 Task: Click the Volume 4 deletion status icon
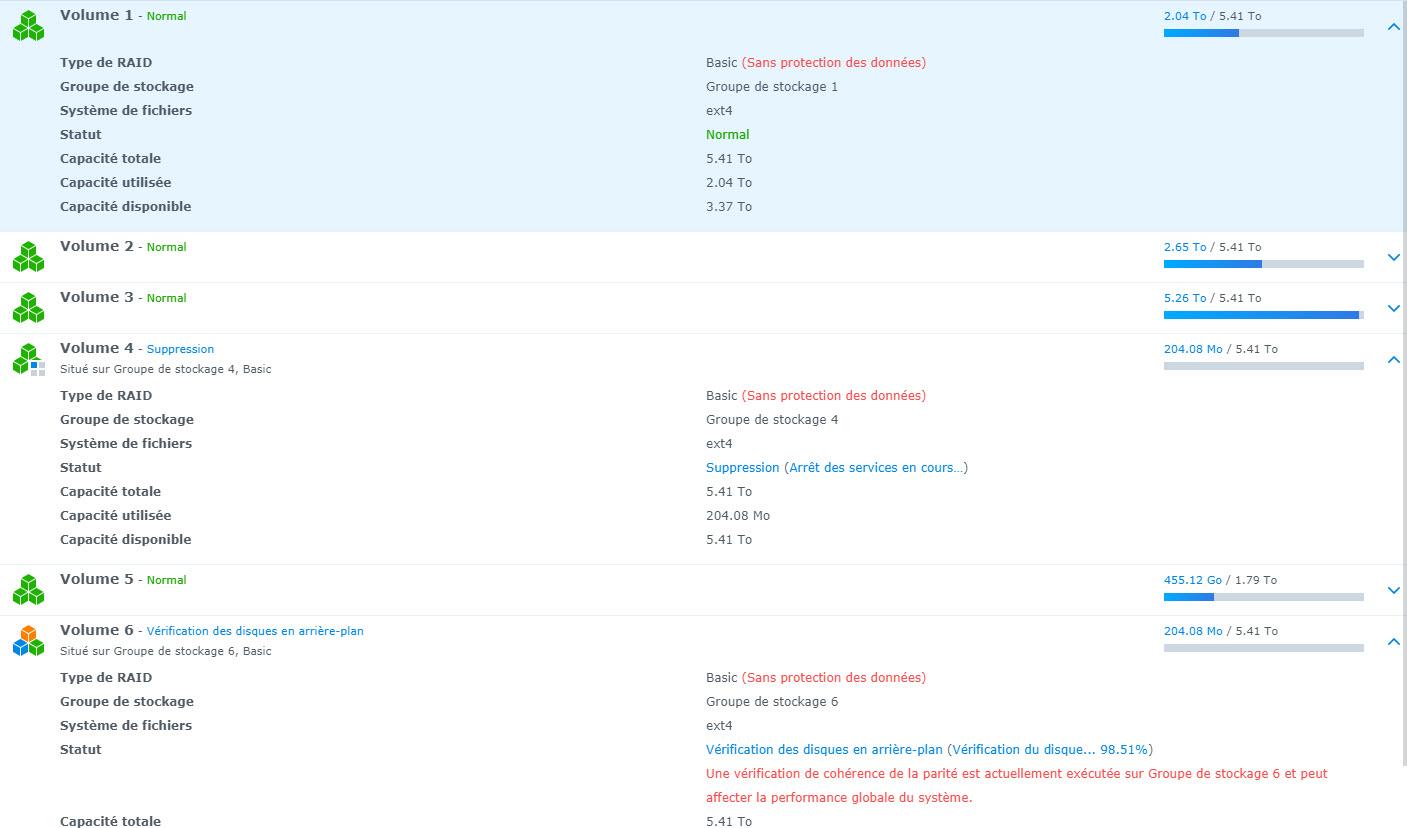tap(28, 359)
